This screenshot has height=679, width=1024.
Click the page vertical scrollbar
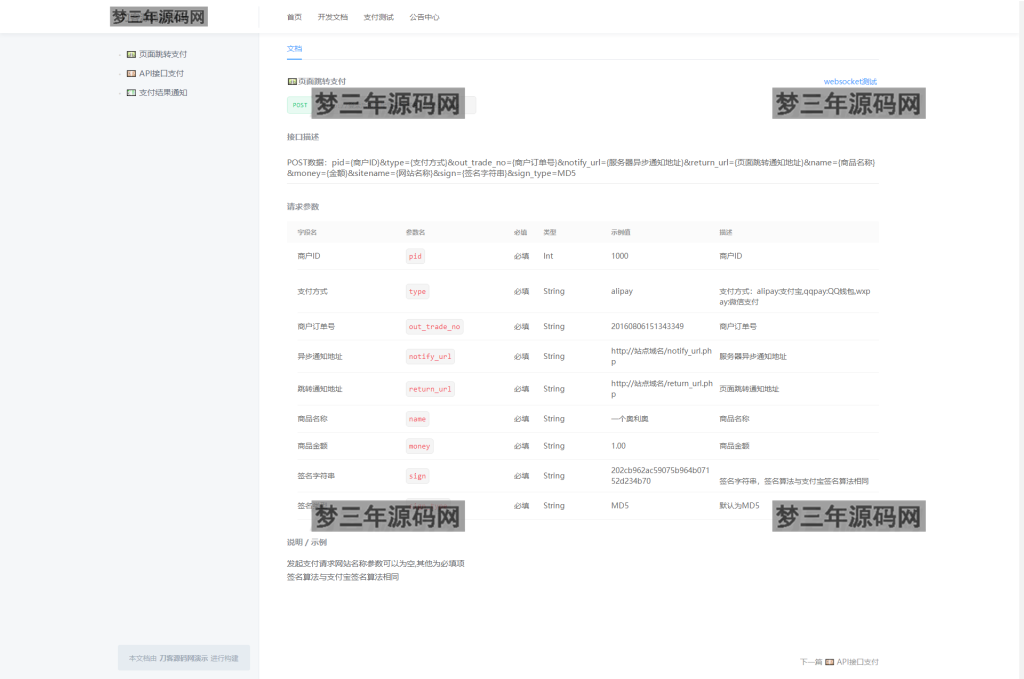[1021, 340]
